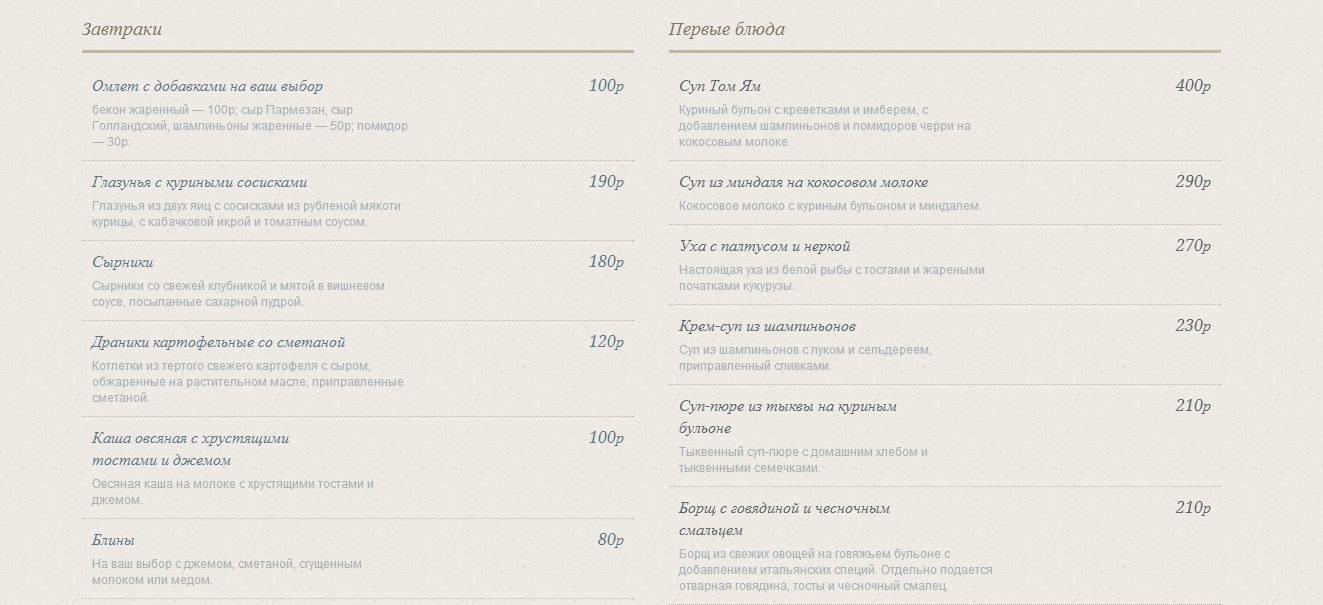The height and width of the screenshot is (605, 1323).
Task: Choose Уха с палтусом и неркой
Action: (x=764, y=247)
